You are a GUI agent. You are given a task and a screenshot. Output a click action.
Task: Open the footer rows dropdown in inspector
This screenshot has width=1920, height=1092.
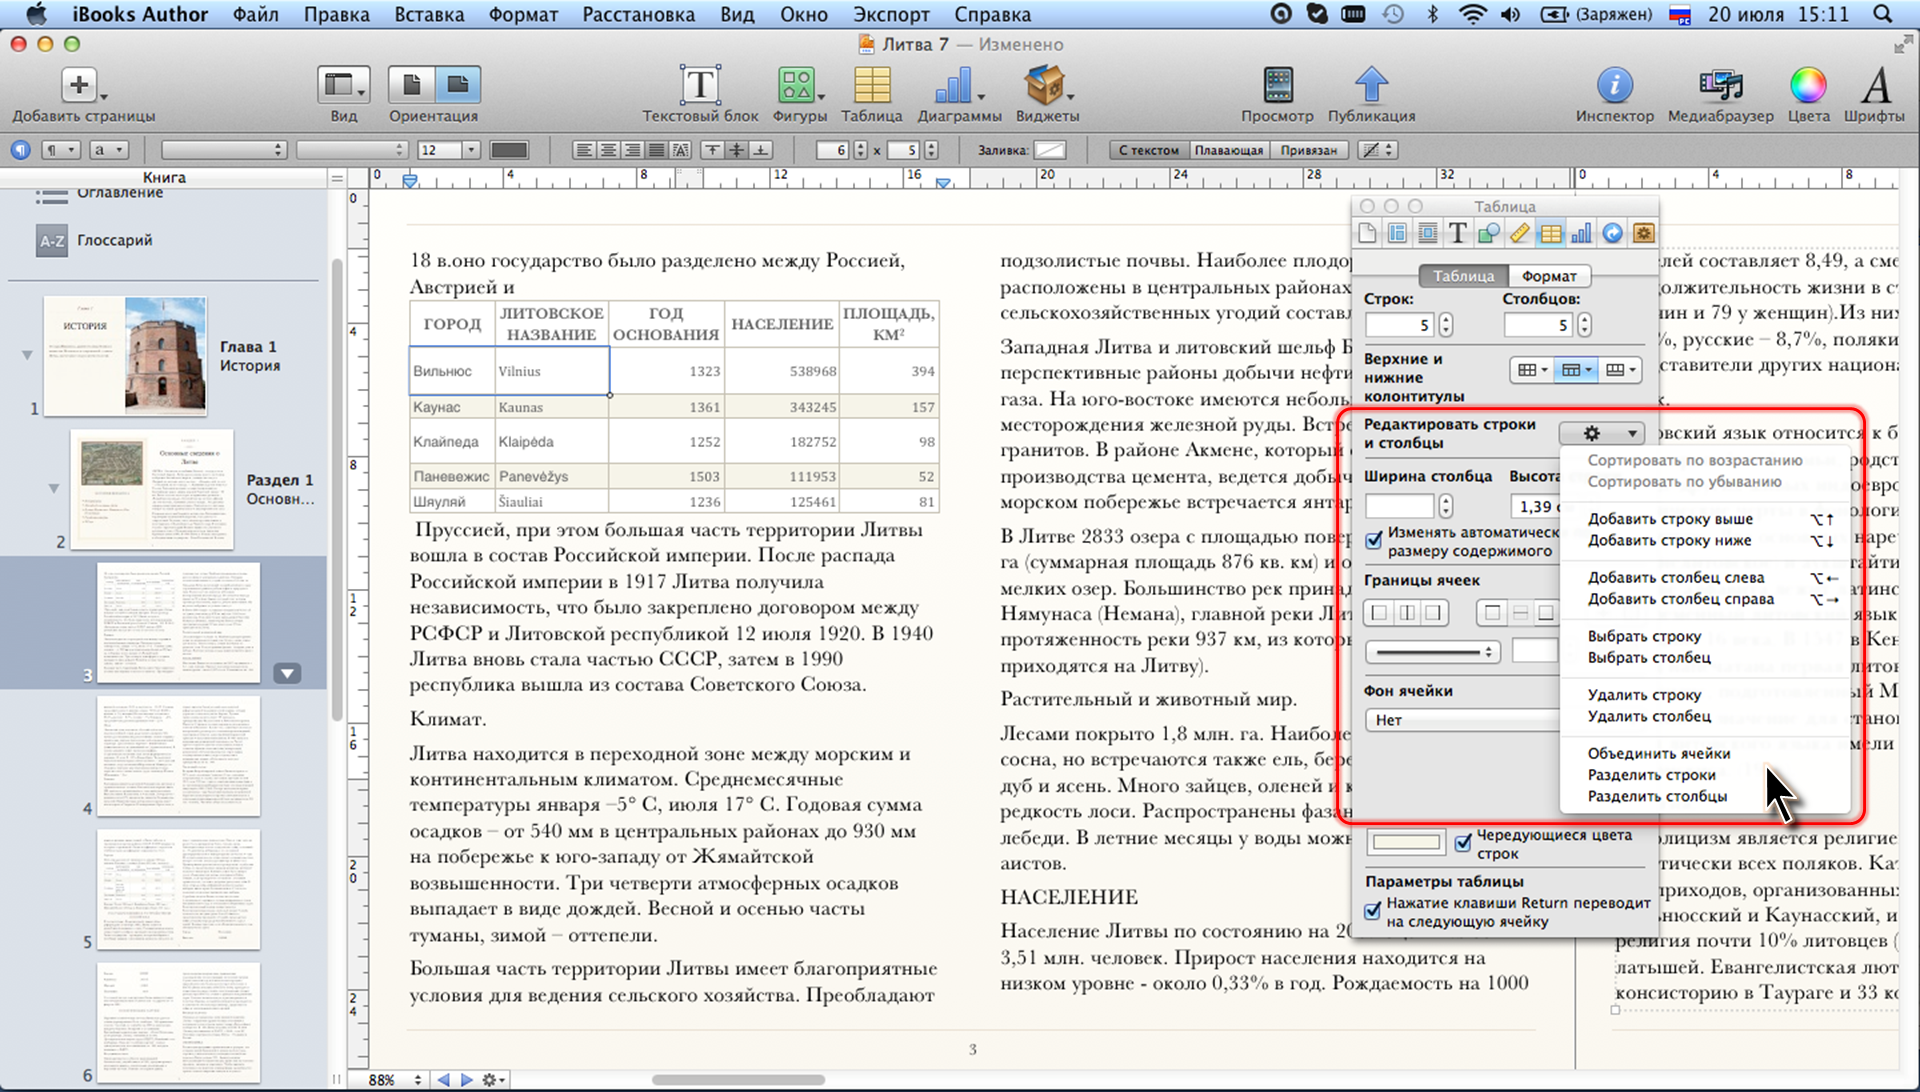click(1620, 370)
